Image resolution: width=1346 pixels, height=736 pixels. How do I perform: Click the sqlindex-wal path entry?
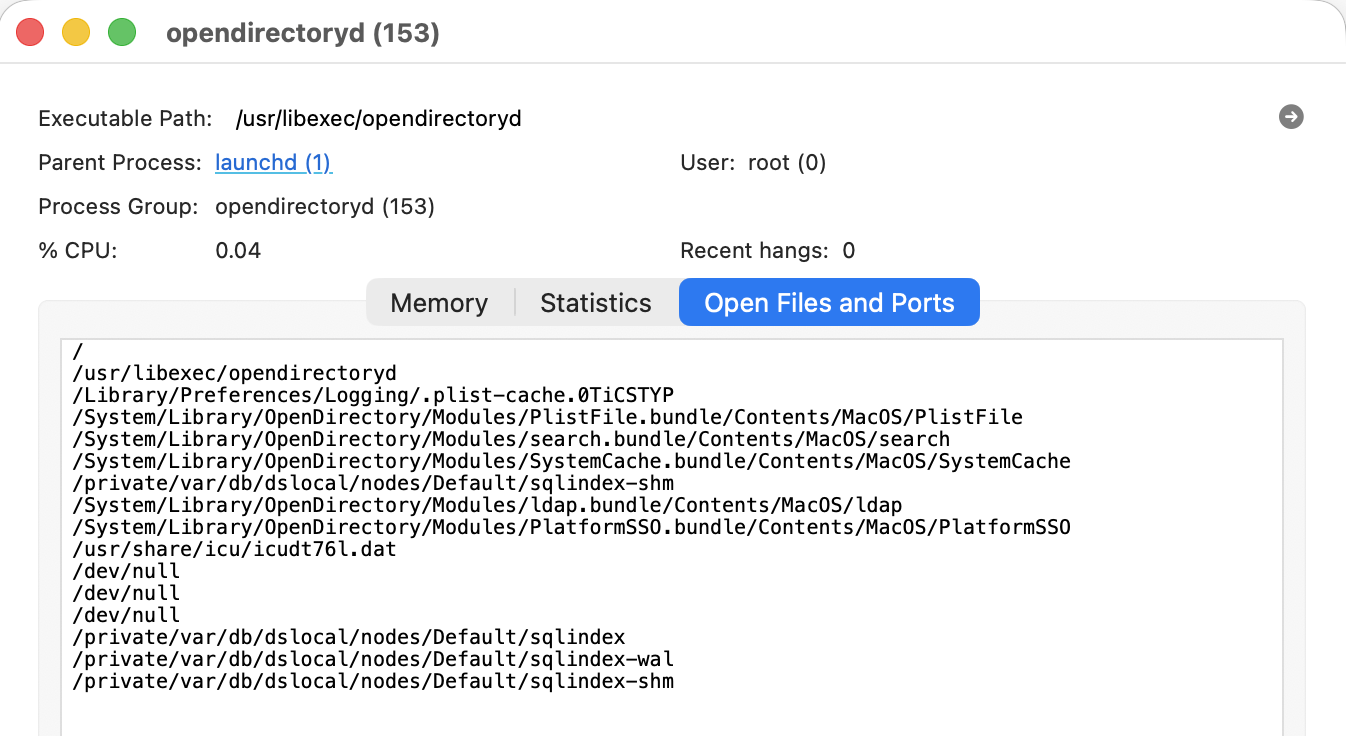click(373, 659)
